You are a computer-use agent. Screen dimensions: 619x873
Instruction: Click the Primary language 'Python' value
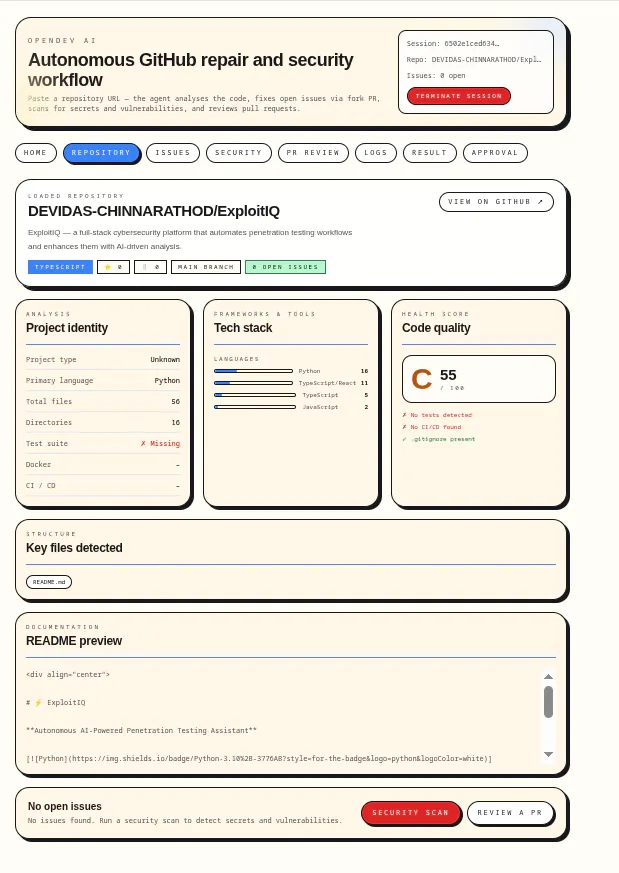coord(167,381)
